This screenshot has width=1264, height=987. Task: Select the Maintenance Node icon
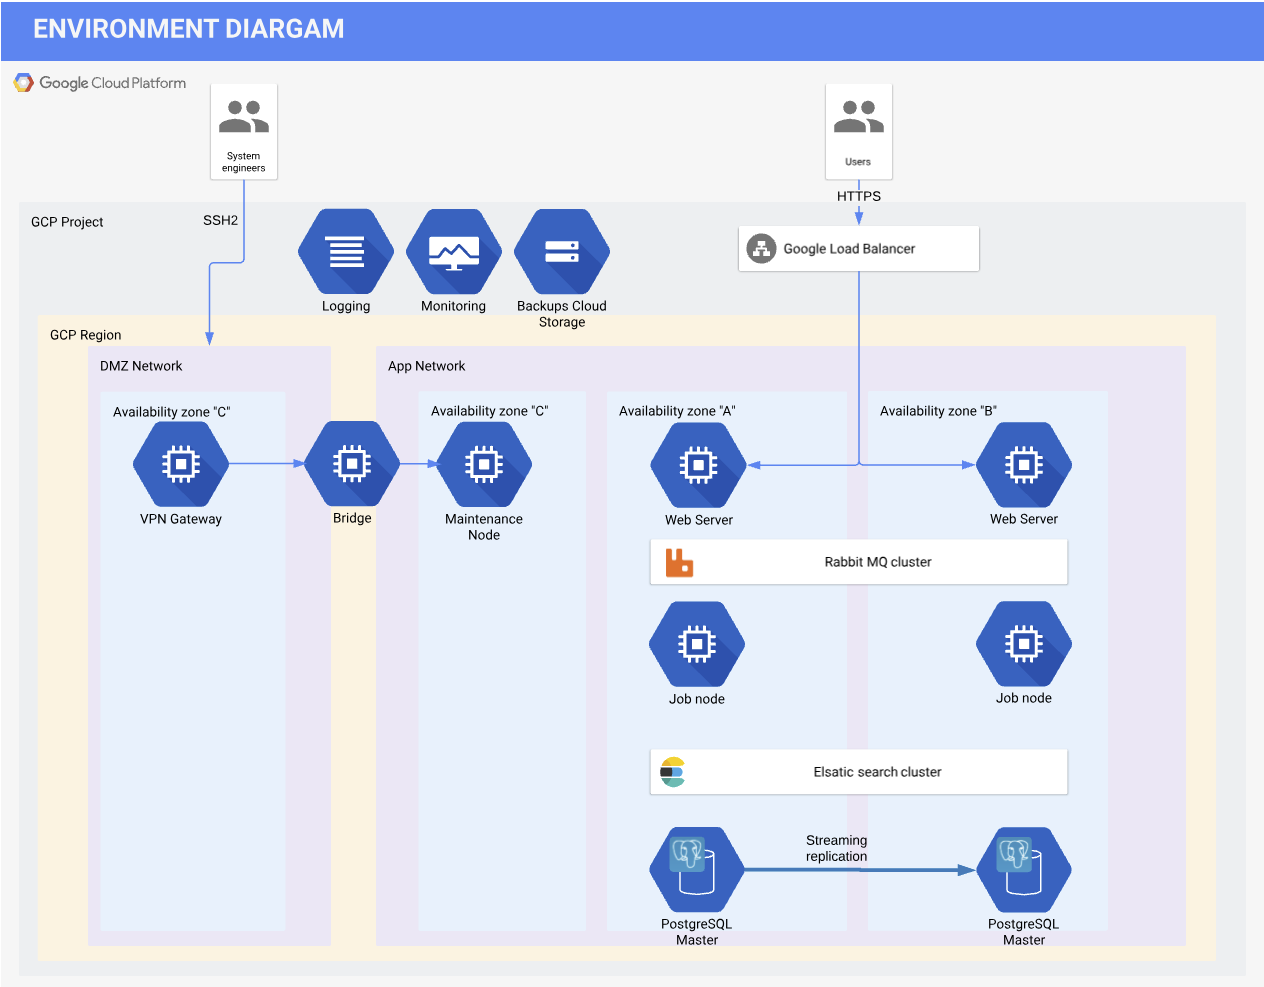[x=483, y=463]
